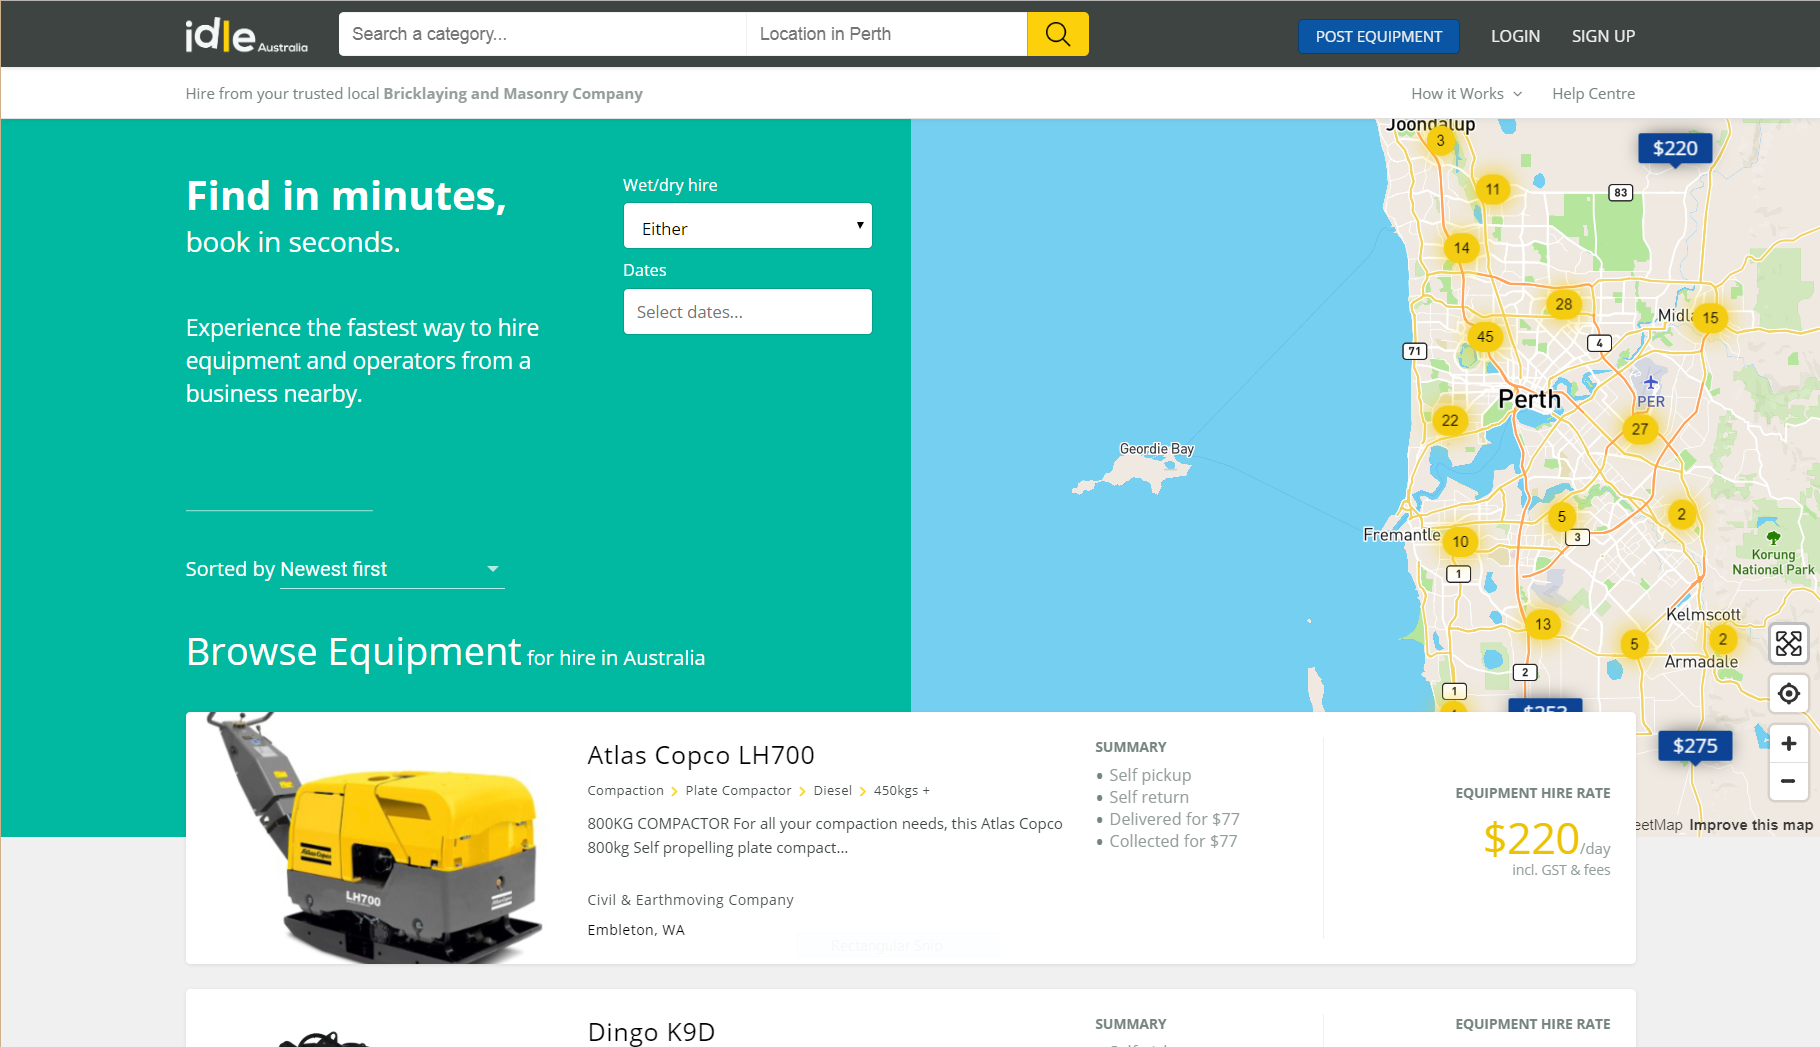Open the Atlas Copco LH700 listing title

point(701,755)
